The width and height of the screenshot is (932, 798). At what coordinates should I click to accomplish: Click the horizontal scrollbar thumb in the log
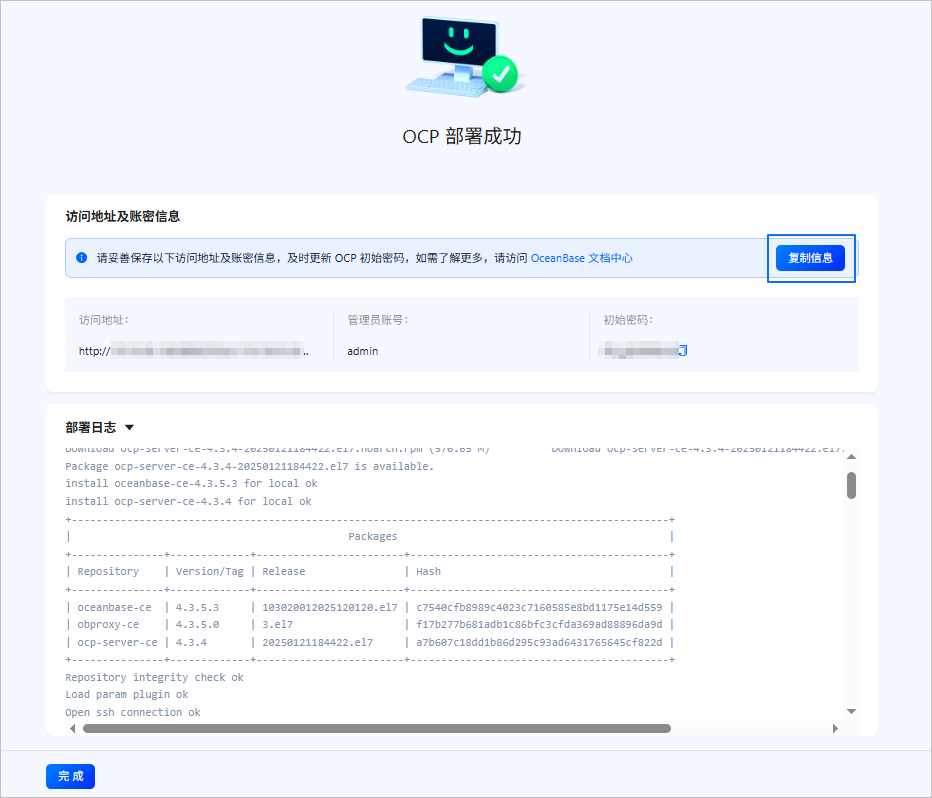click(377, 728)
